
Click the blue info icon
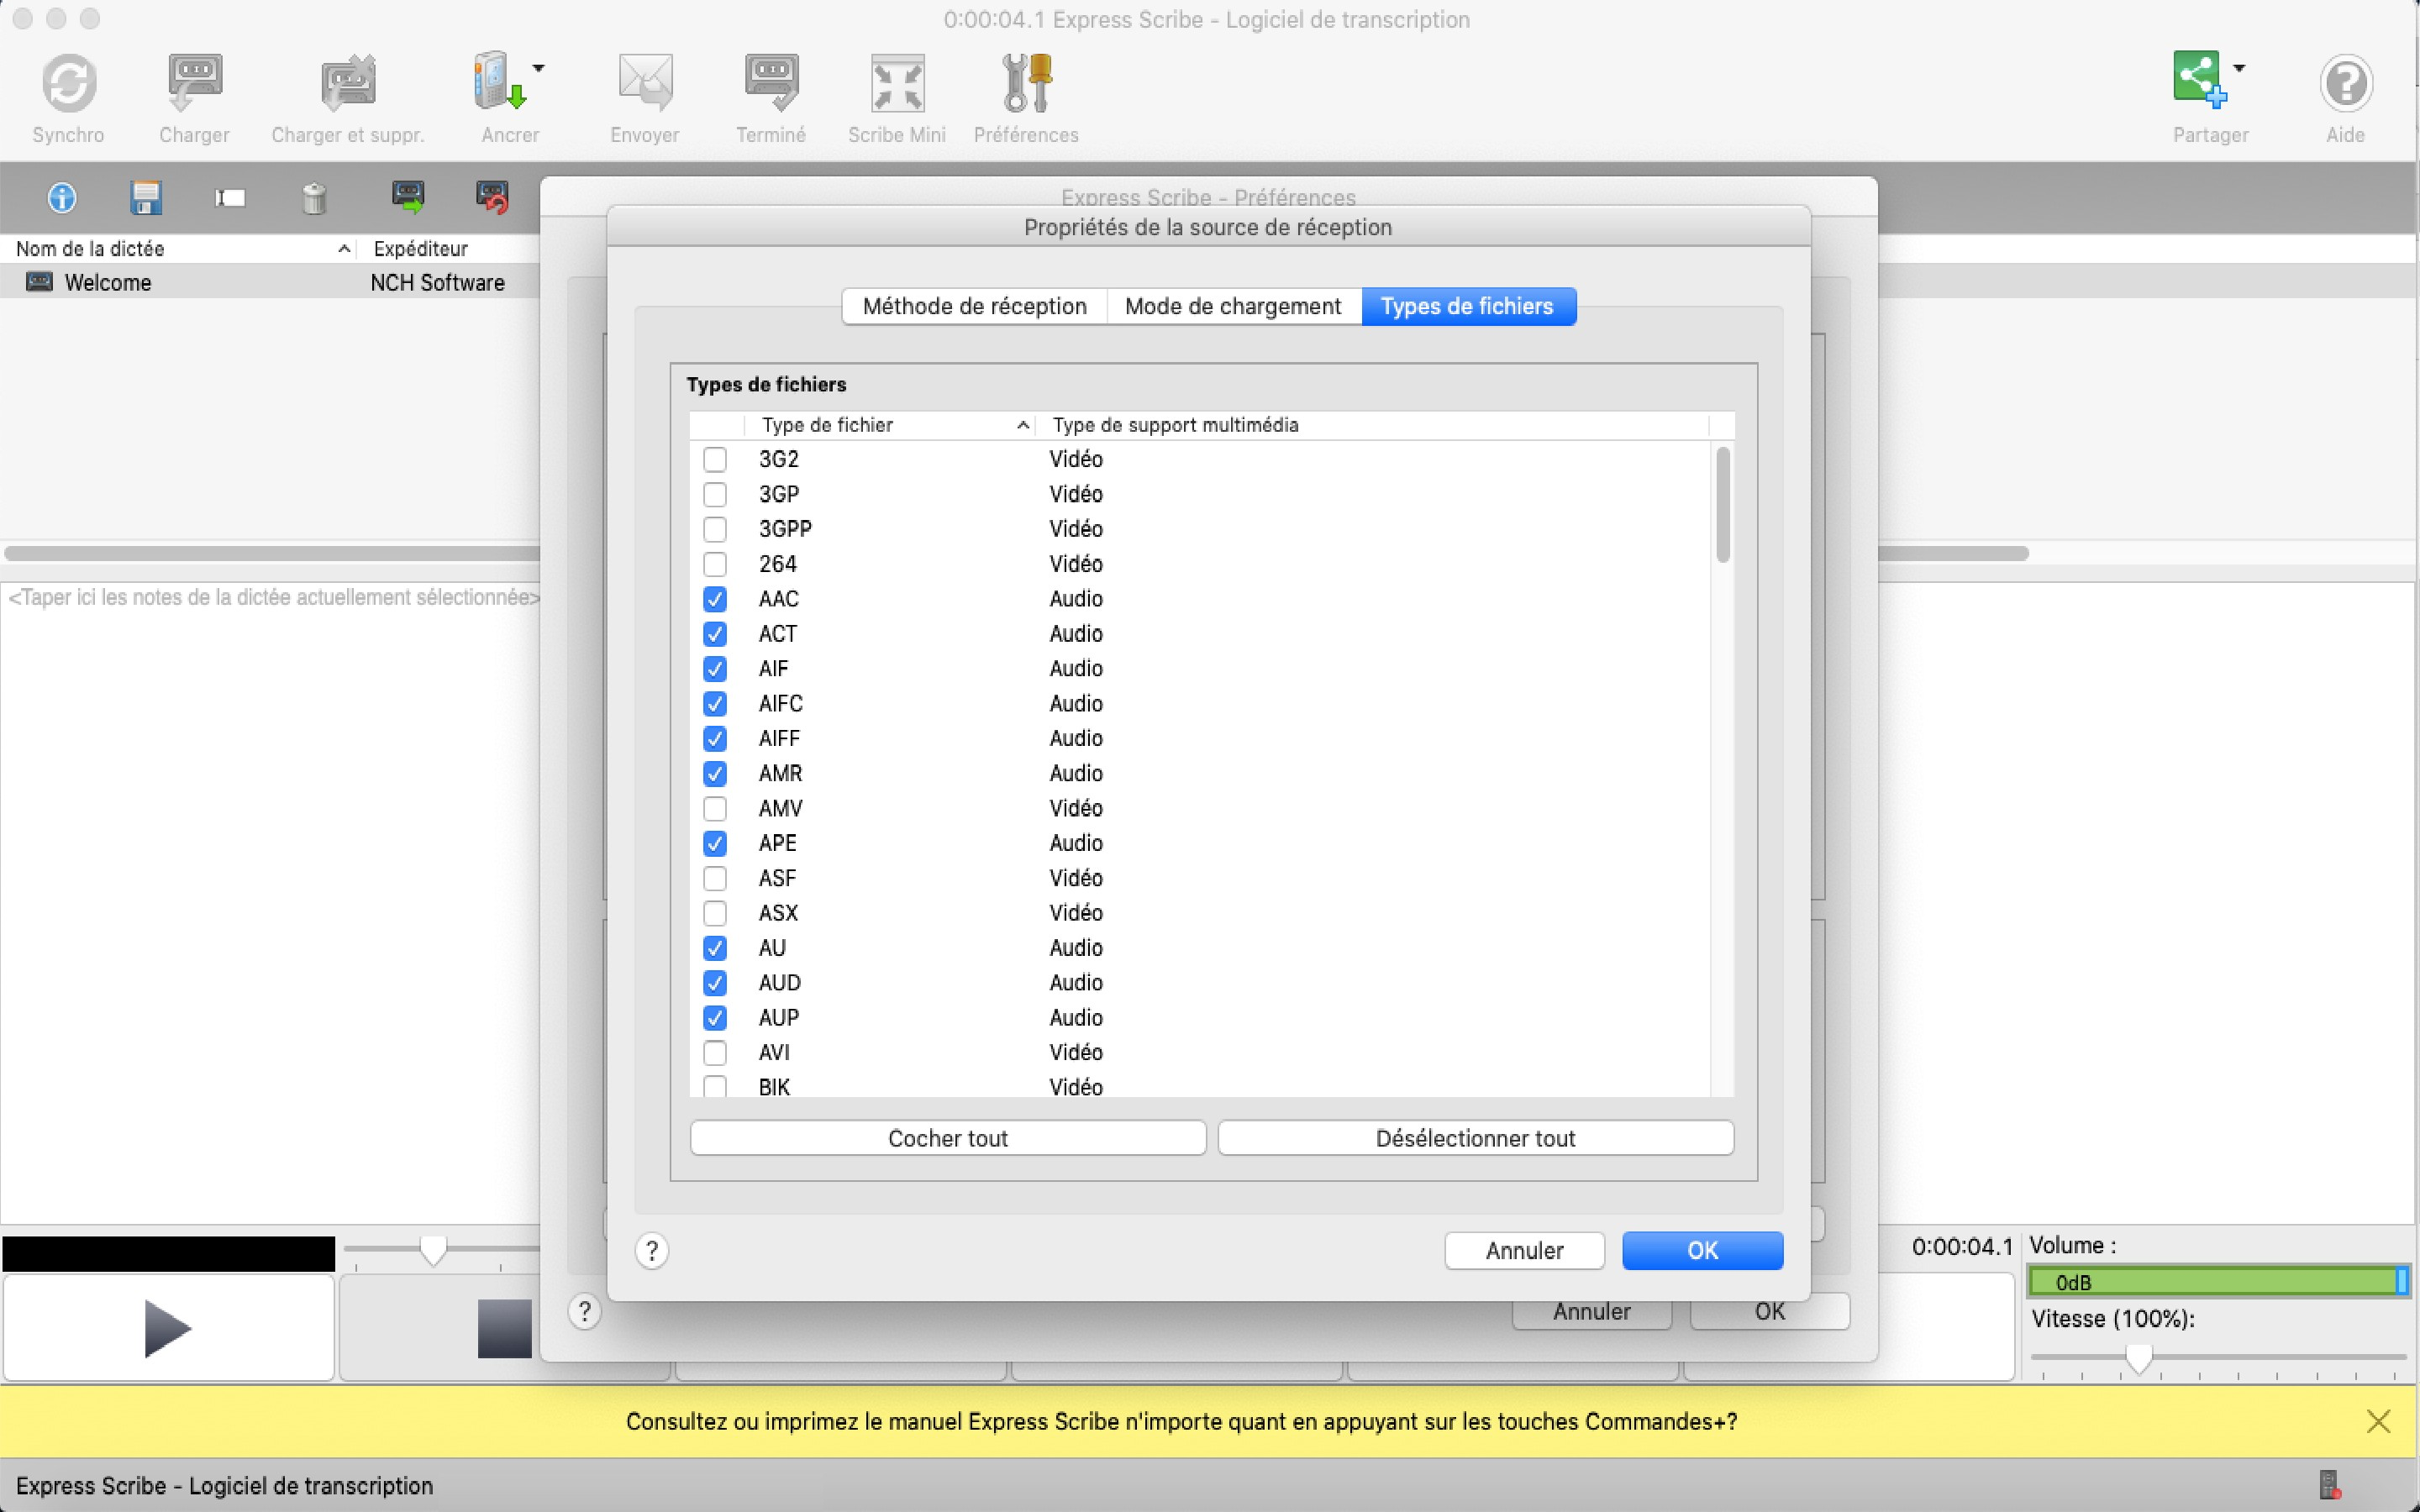62,198
